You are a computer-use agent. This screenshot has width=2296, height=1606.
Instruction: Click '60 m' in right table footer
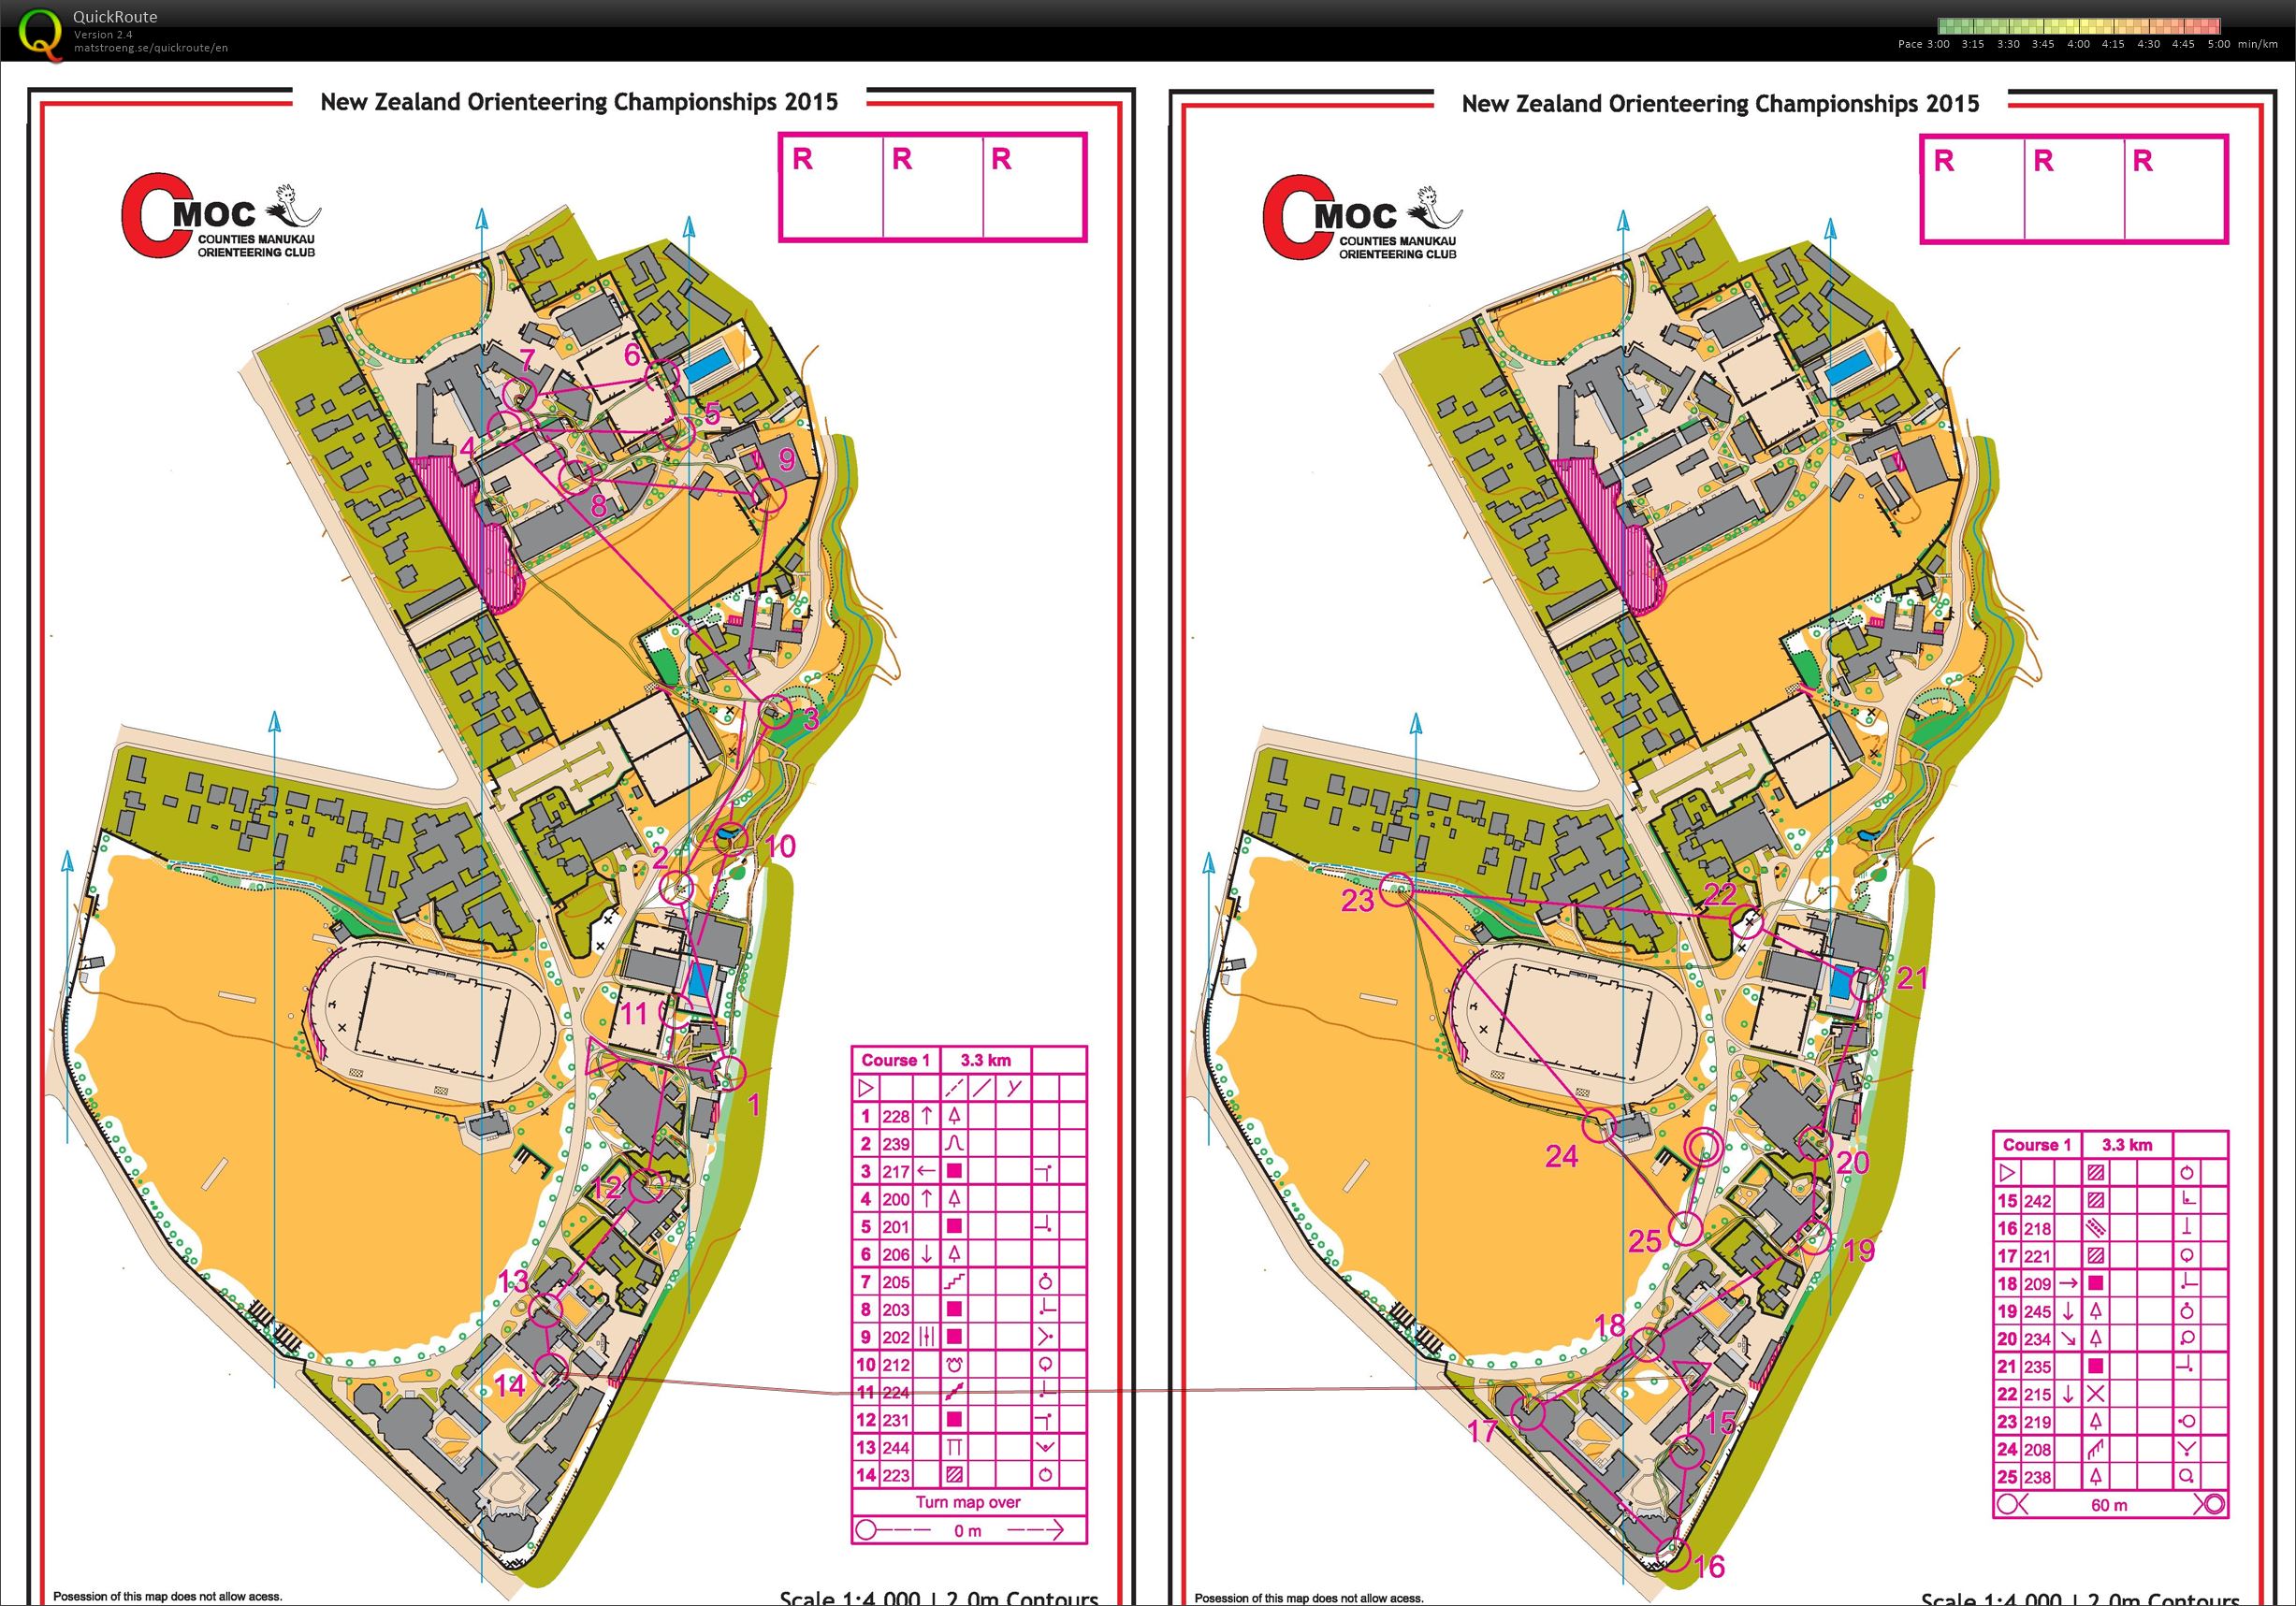coord(2109,1504)
